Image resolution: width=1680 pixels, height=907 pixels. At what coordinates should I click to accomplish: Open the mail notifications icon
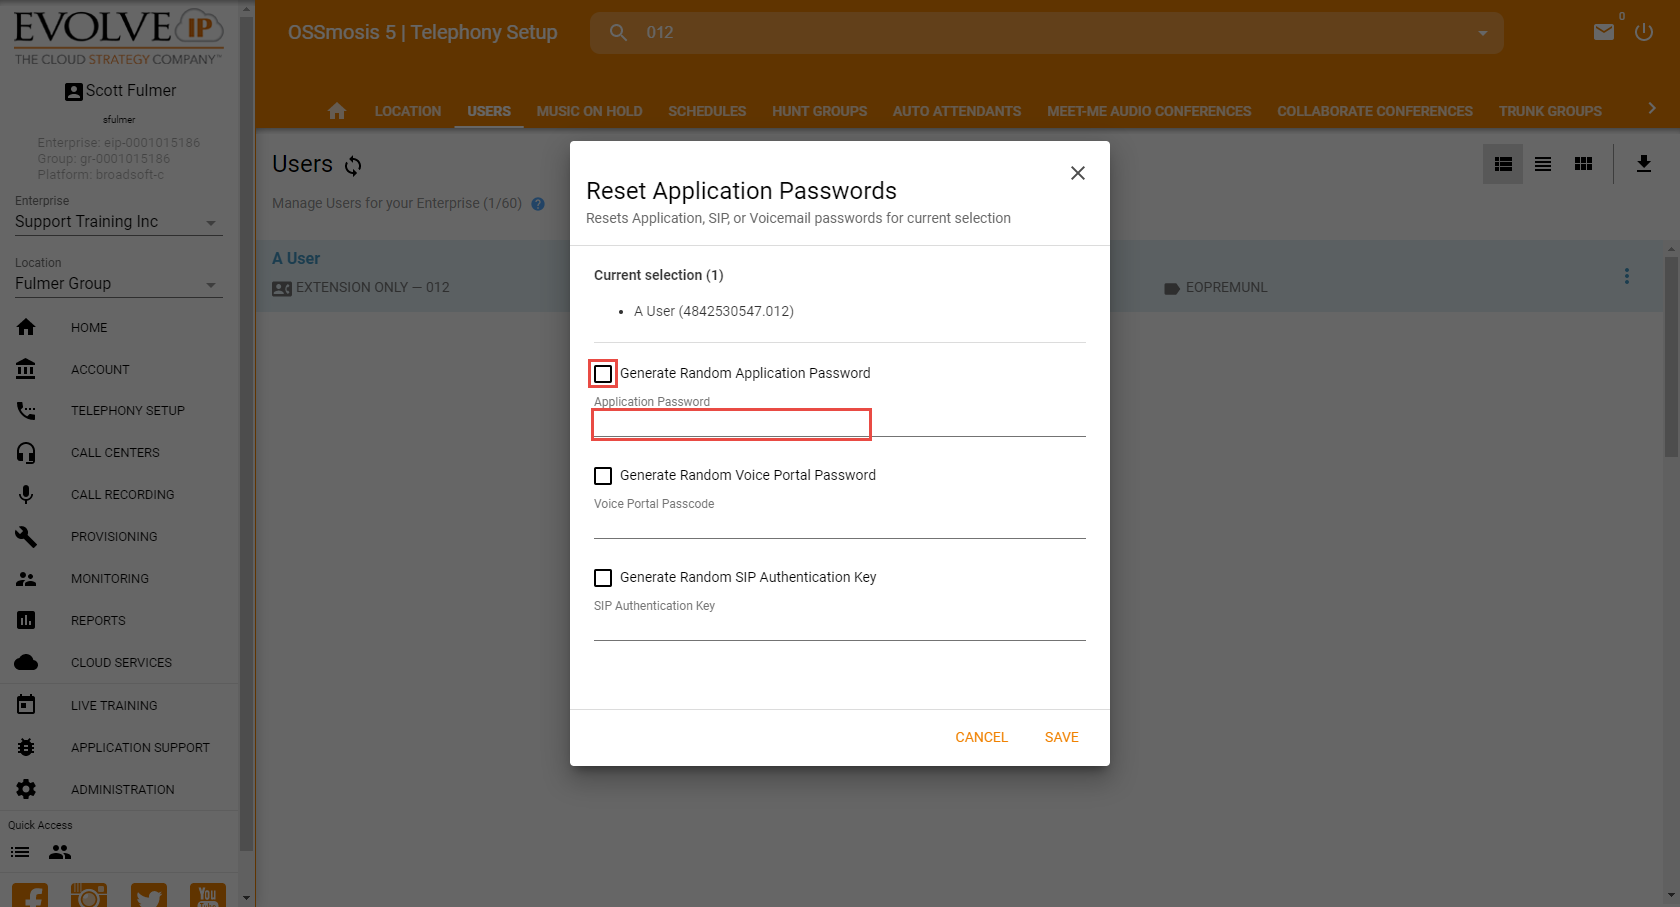[1603, 32]
